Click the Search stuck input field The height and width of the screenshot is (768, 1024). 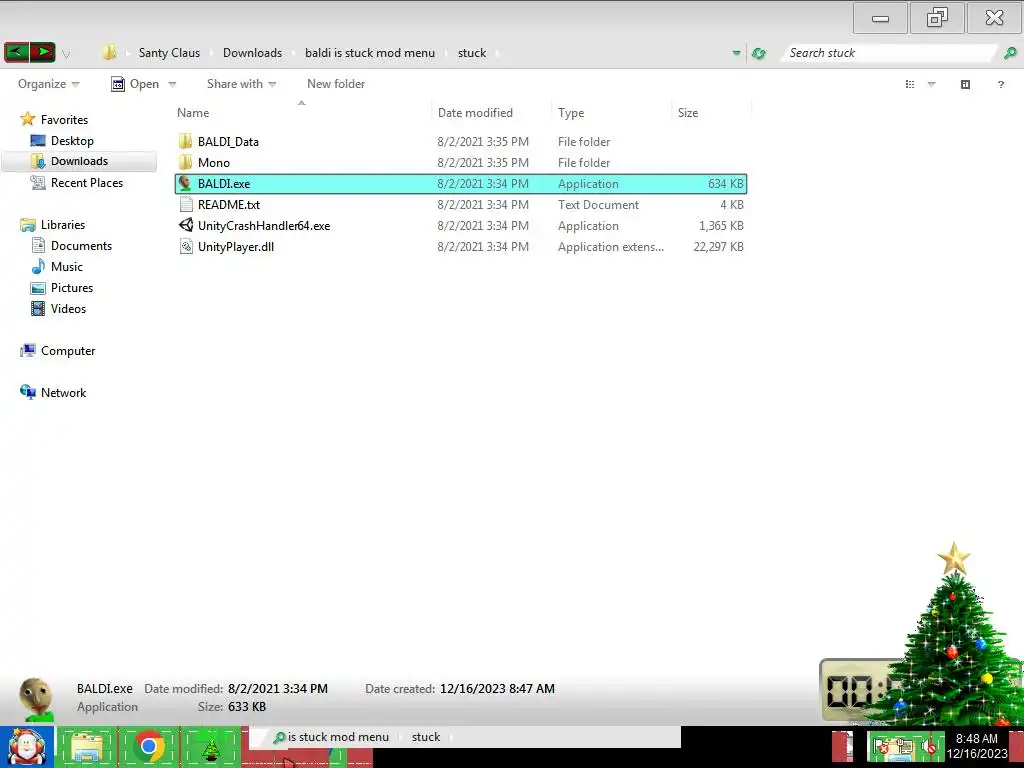pos(888,53)
